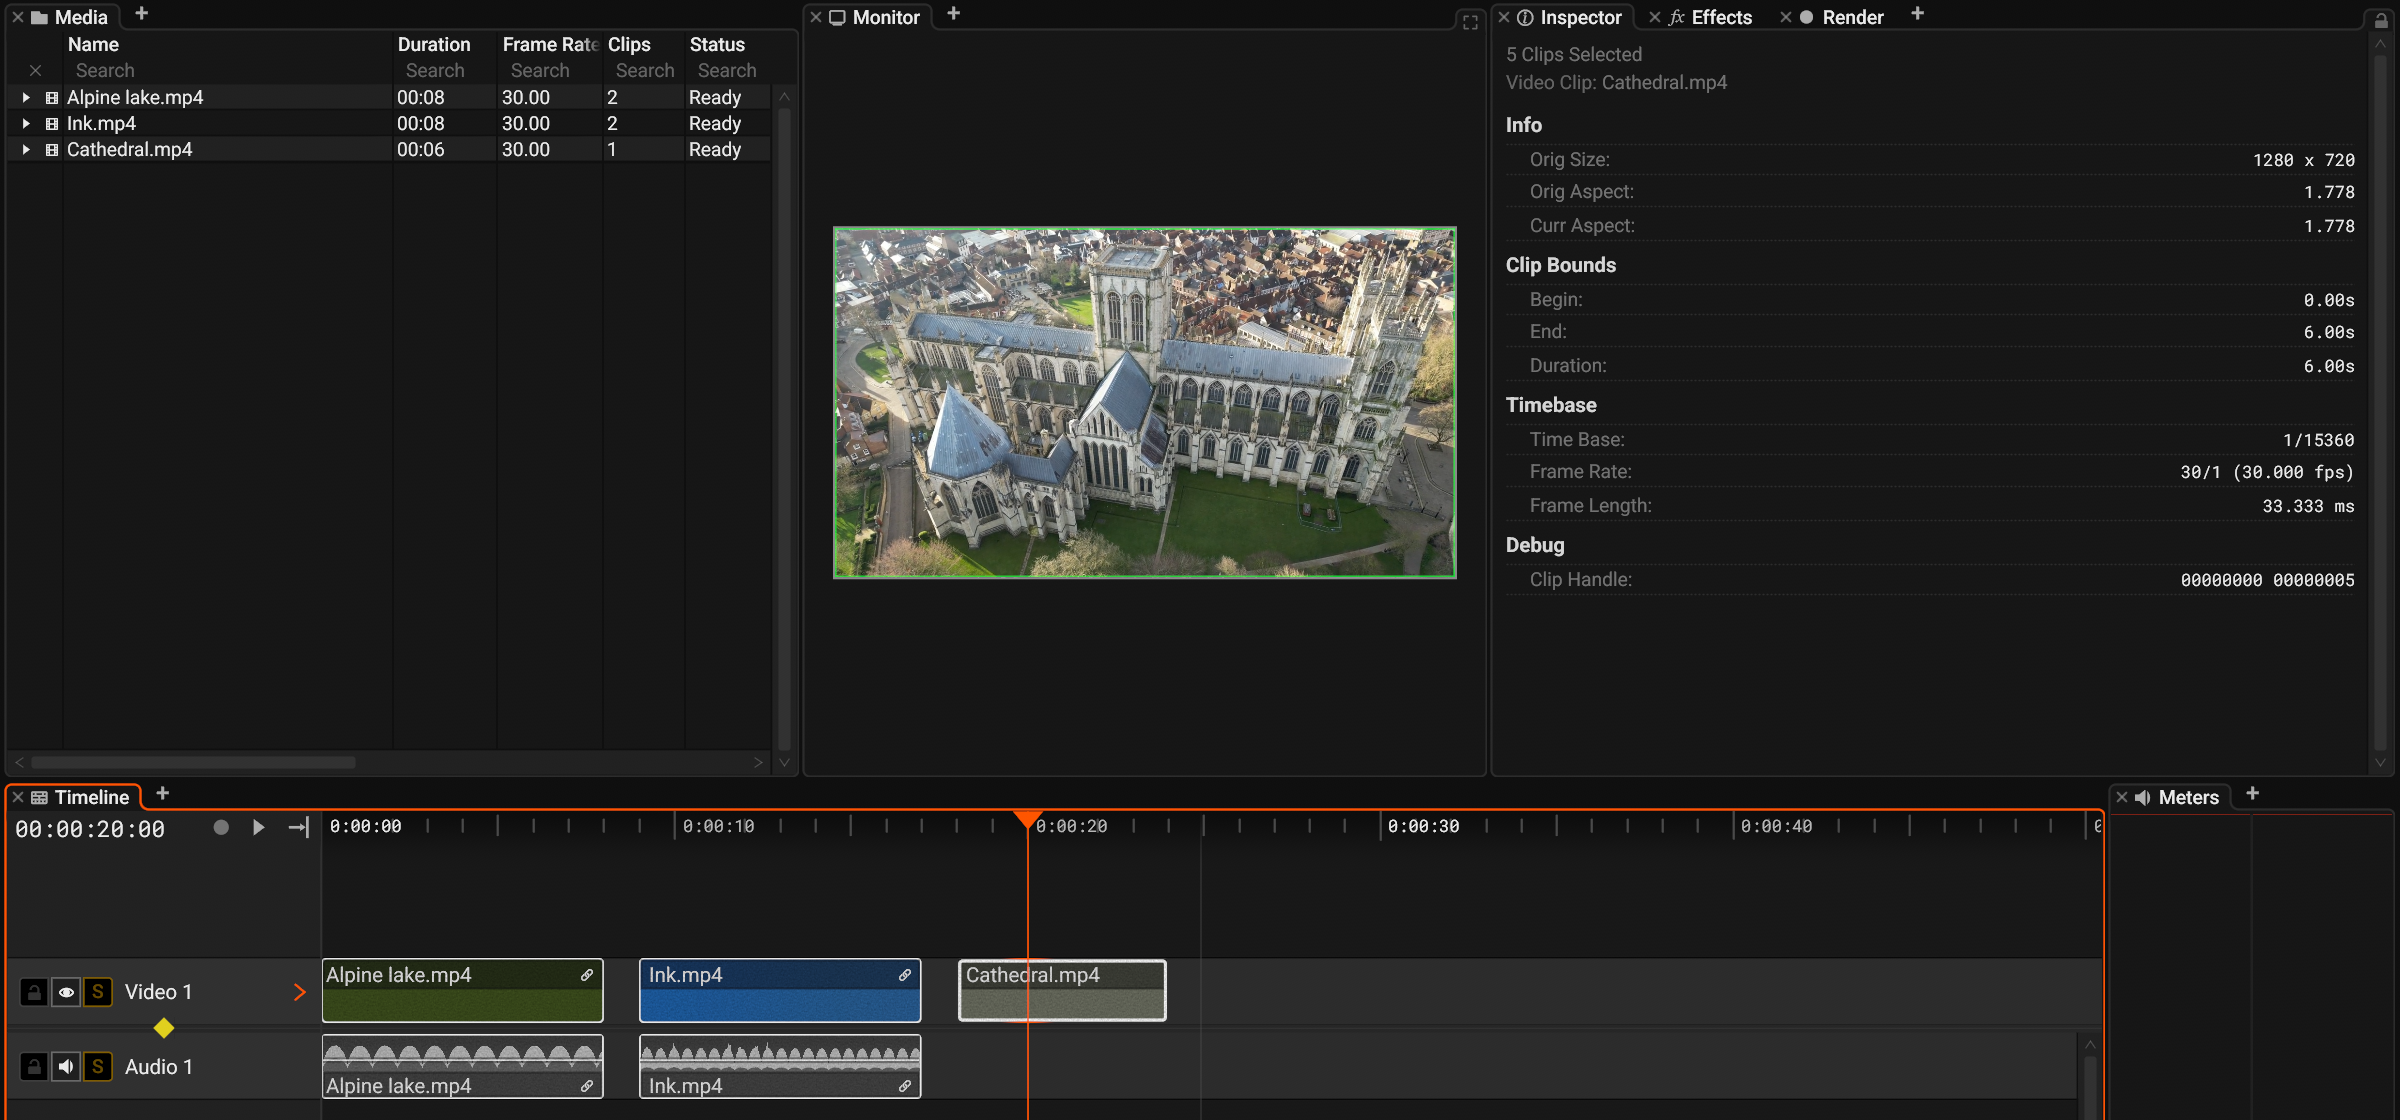Click the Cathedral video frame in Monitor
Viewport: 2400px width, 1120px height.
(1144, 402)
